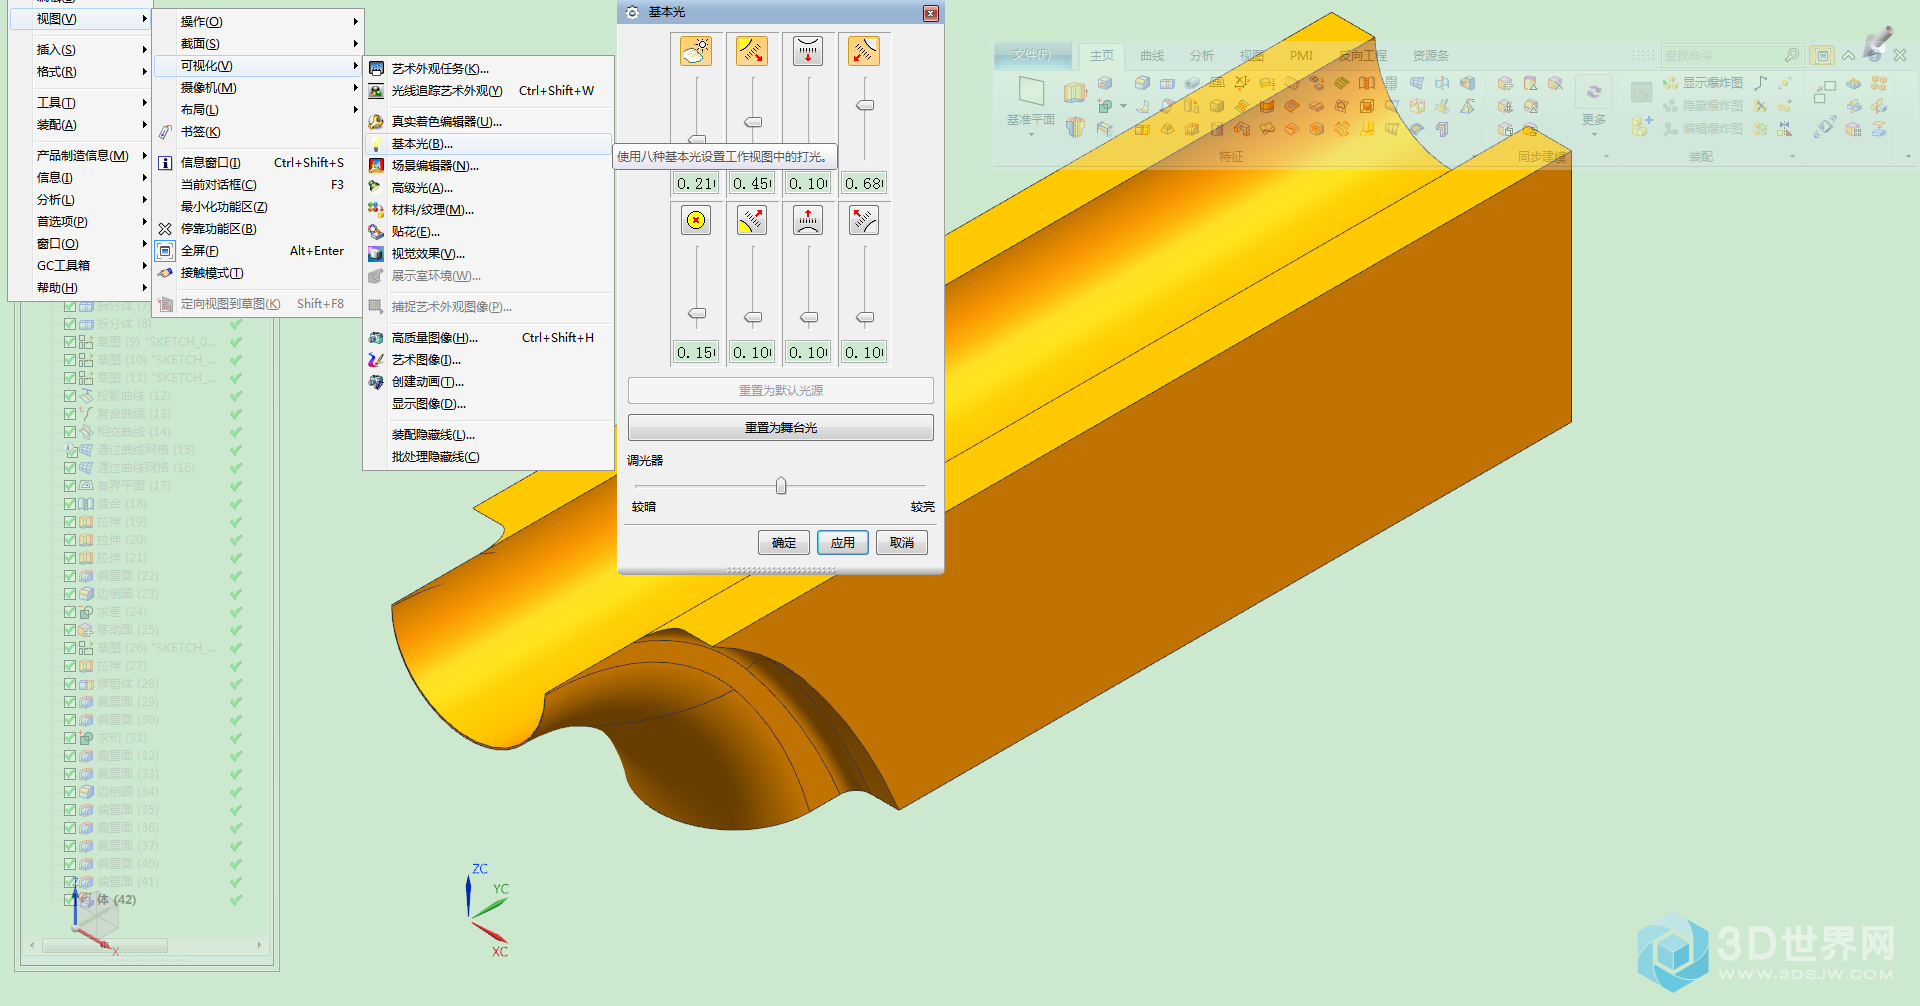Click the Create Animation (创建动画) icon
Viewport: 1920px width, 1006px height.
tap(376, 382)
